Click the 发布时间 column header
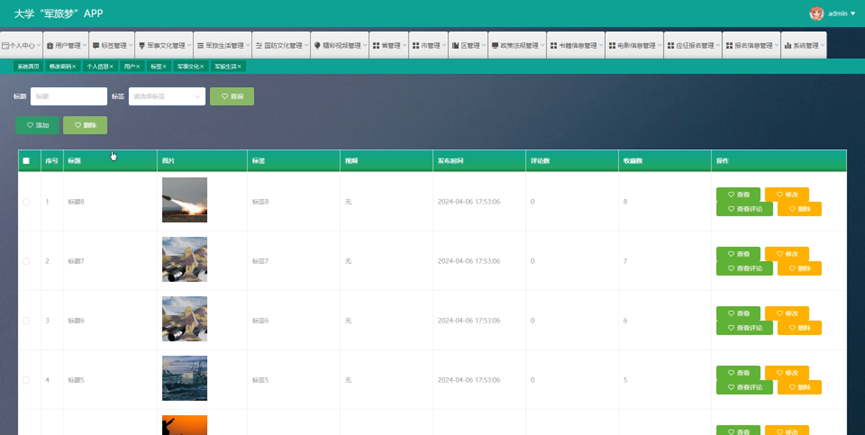Screen dimensions: 865x435 478,161
